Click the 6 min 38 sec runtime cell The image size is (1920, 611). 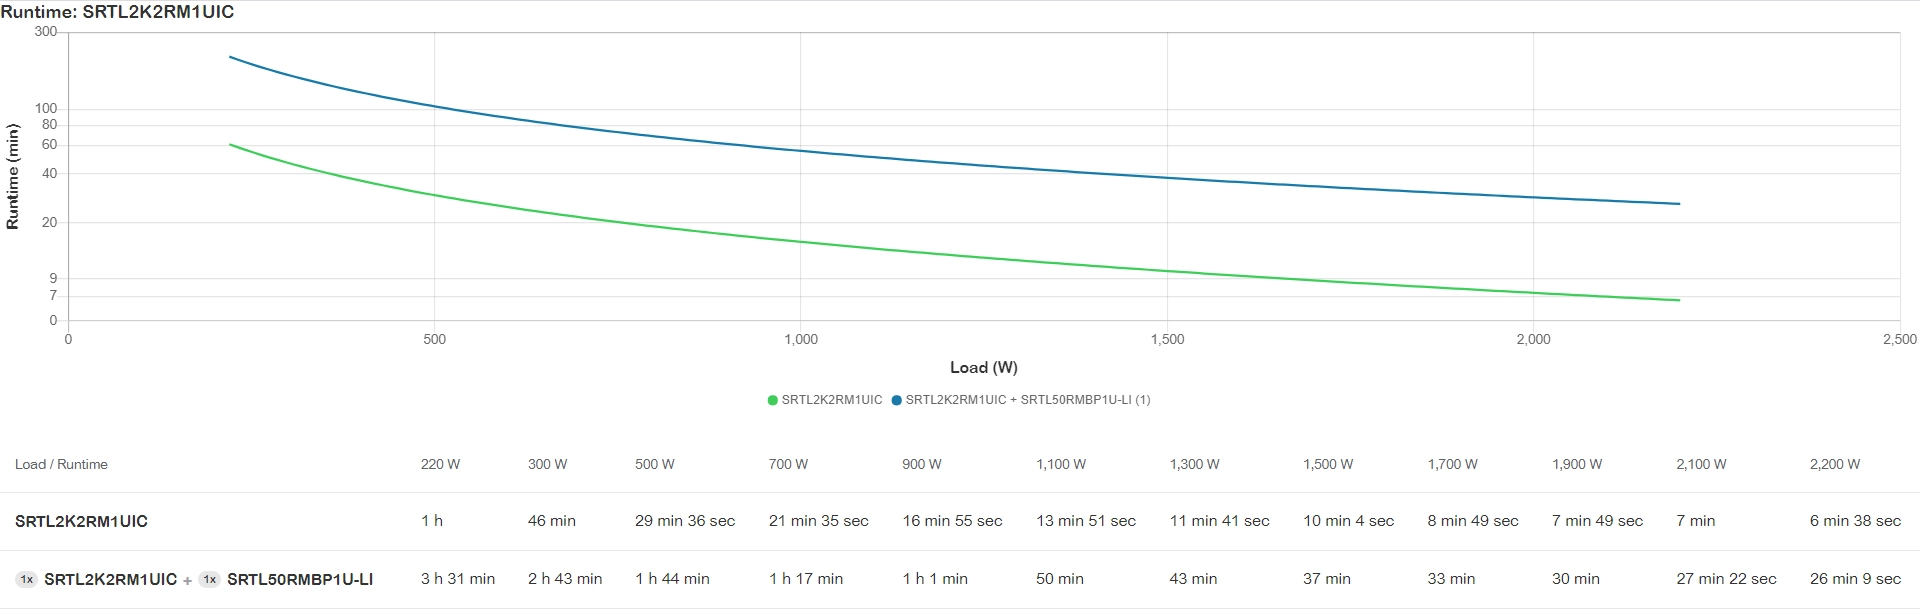1854,521
